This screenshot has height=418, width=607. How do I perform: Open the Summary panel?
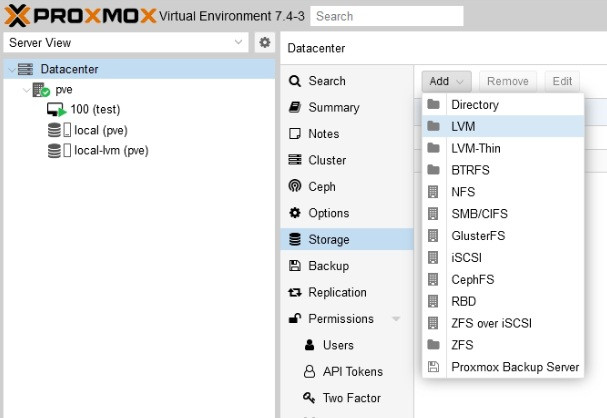pos(347,107)
